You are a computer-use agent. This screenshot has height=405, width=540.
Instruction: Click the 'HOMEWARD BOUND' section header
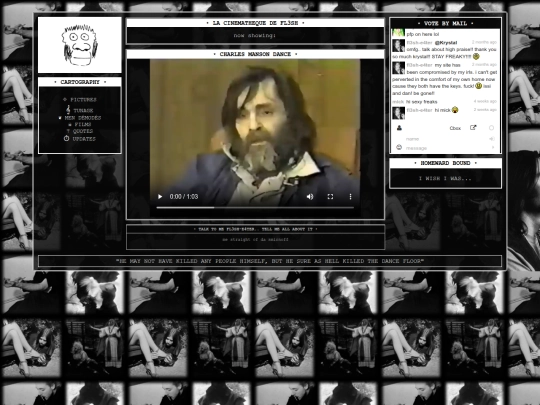[x=445, y=163]
